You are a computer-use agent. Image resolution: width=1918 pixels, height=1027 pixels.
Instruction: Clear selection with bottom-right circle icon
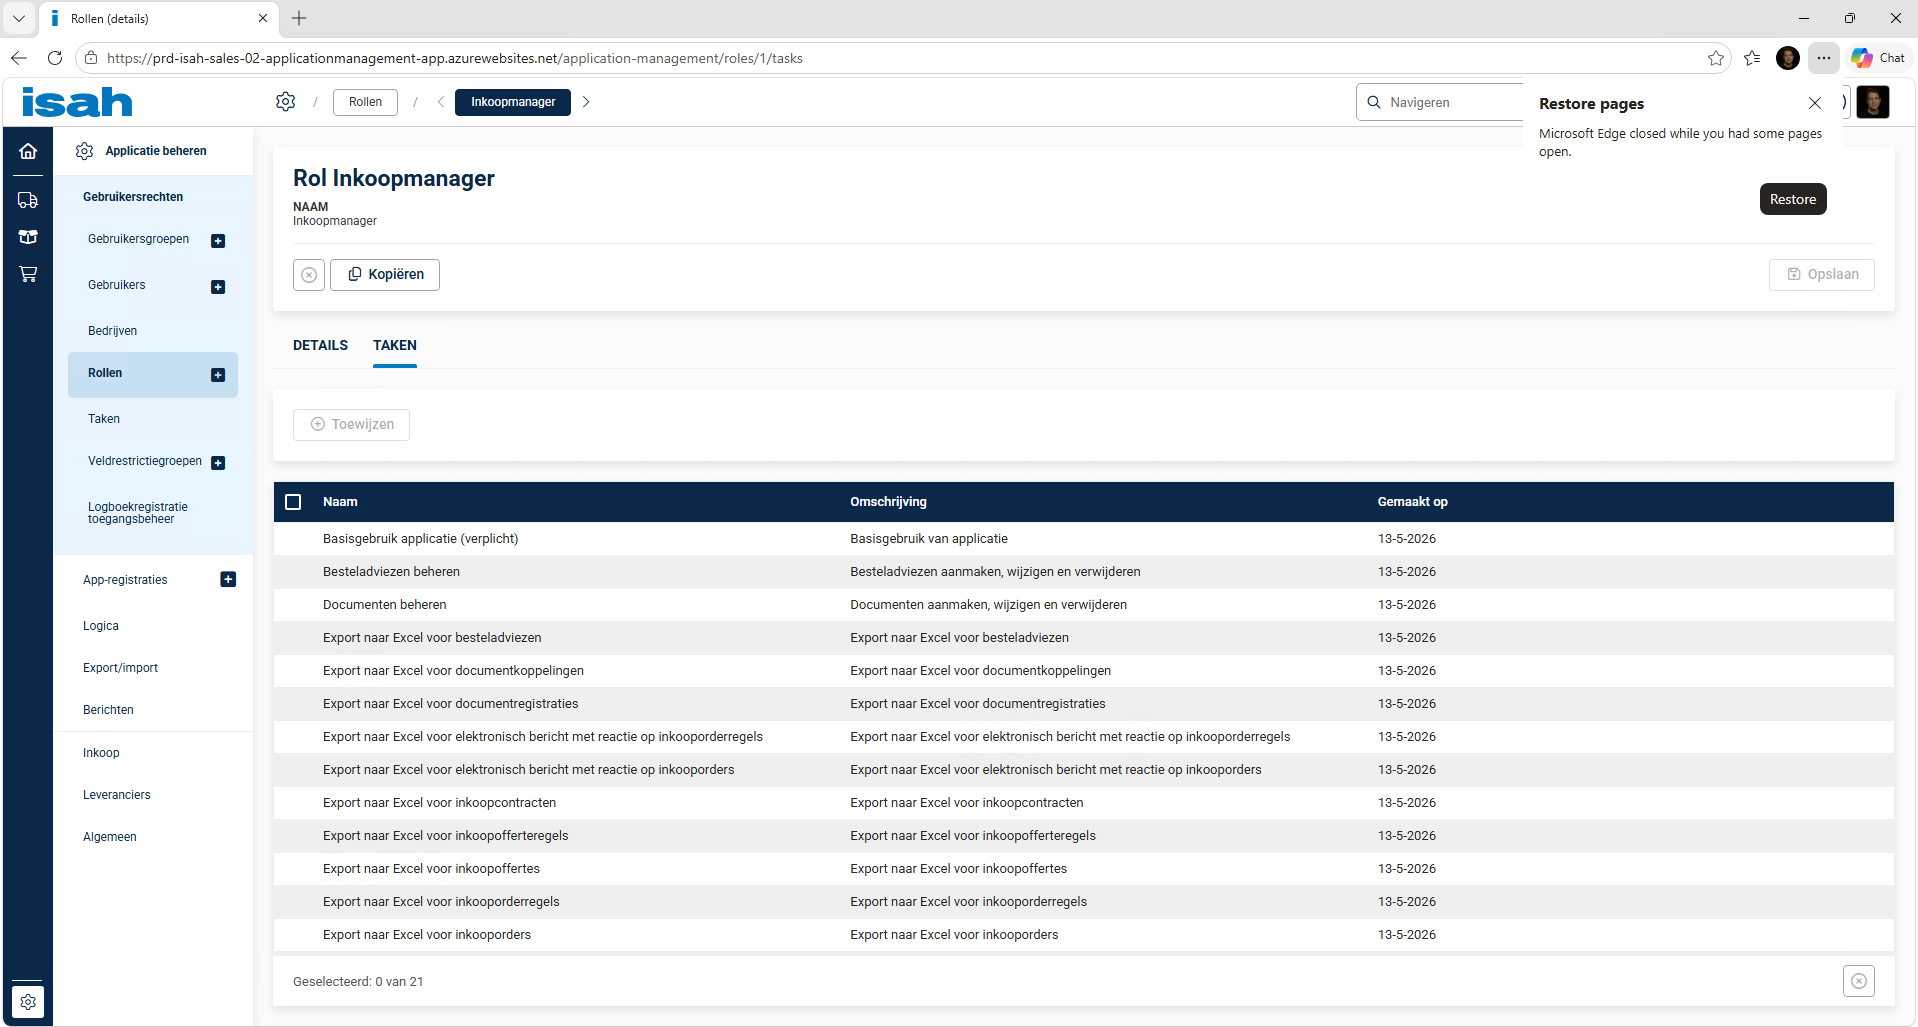click(1859, 981)
